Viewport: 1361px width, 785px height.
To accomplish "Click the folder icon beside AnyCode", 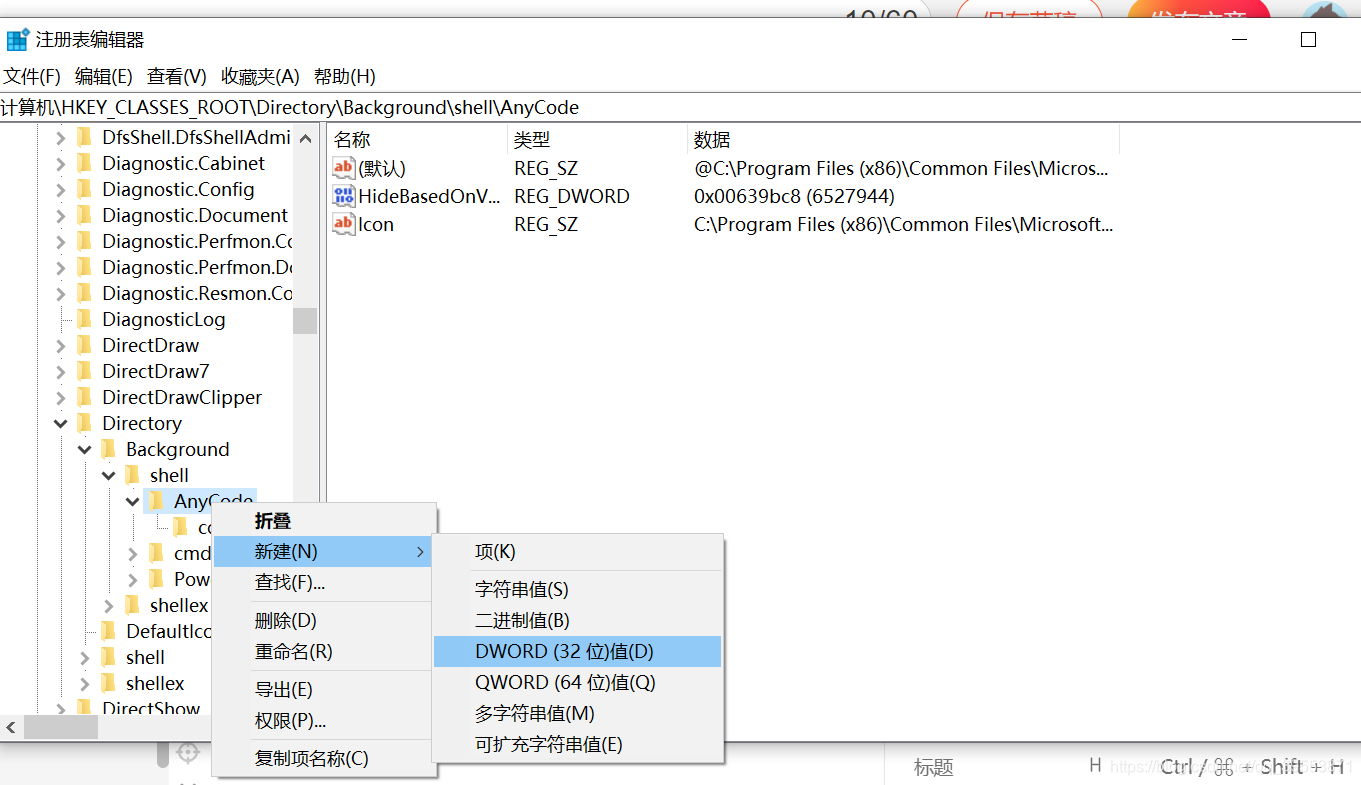I will [157, 501].
